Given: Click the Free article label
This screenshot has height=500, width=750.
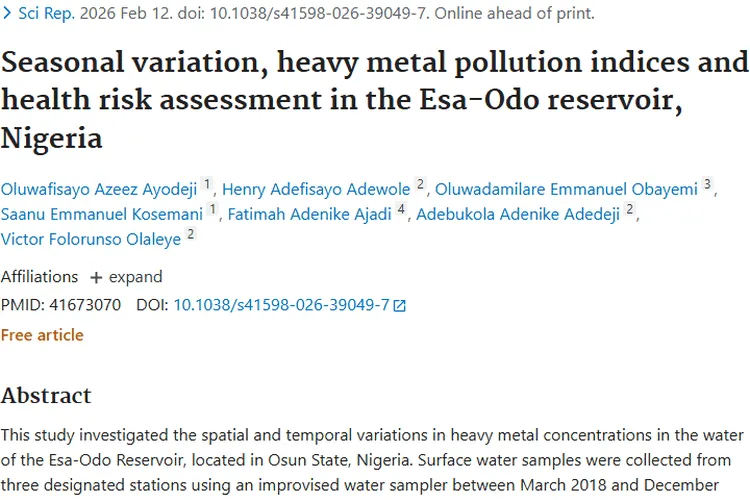Looking at the screenshot, I should tap(42, 335).
